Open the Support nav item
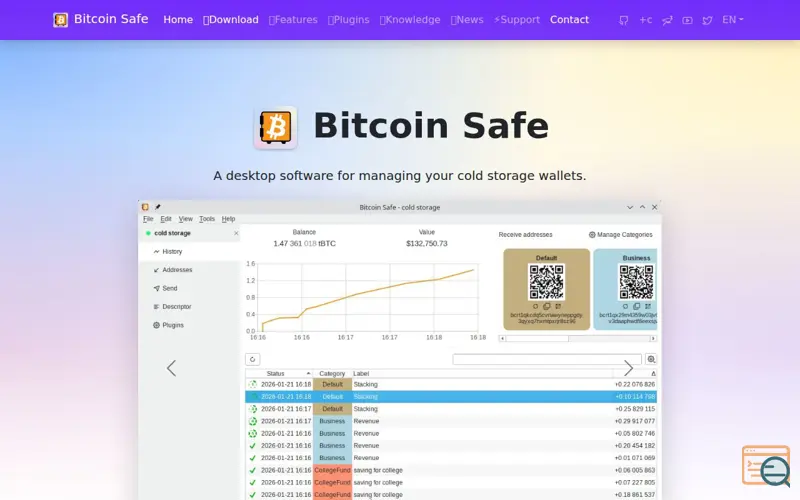 pos(516,20)
